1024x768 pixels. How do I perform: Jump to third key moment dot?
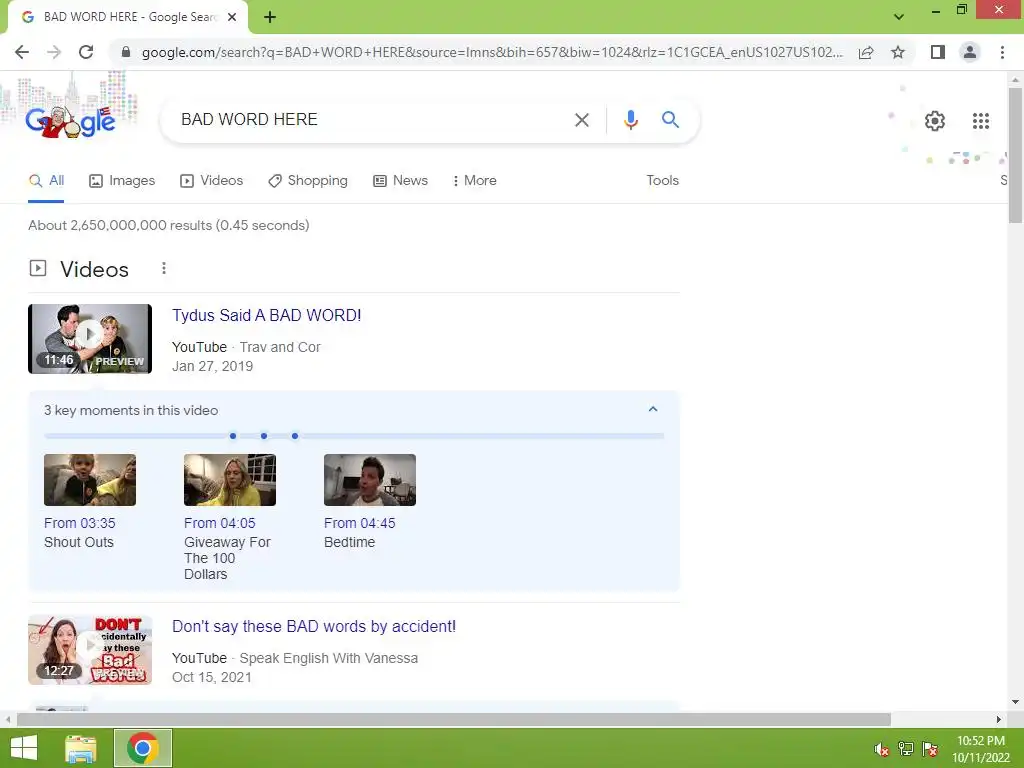click(295, 436)
